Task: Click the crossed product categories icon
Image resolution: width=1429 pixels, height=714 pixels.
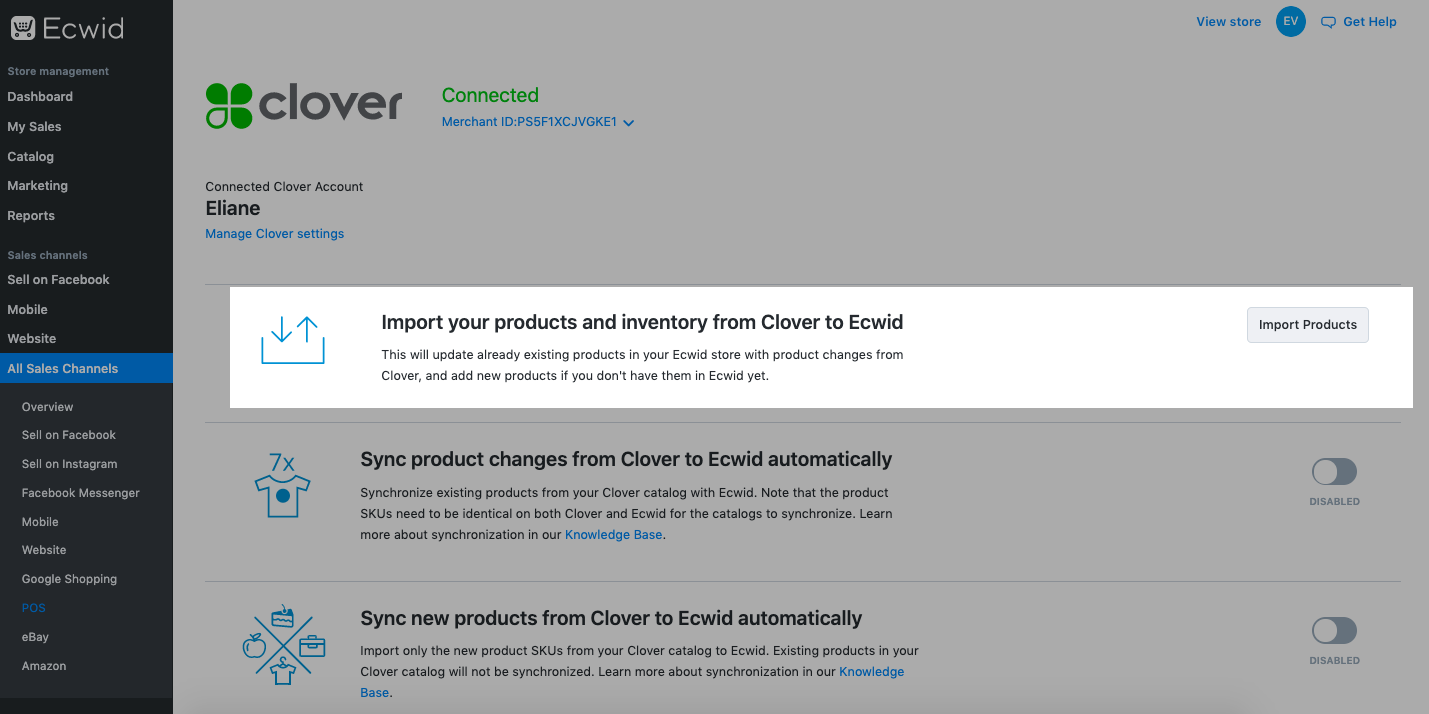Action: pos(283,645)
